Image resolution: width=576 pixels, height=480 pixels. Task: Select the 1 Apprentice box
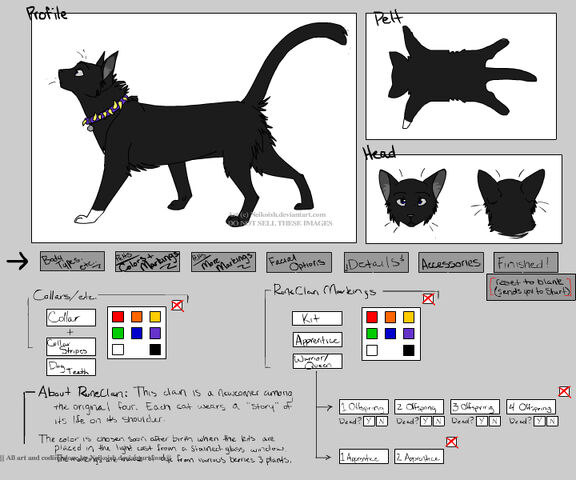coord(364,456)
